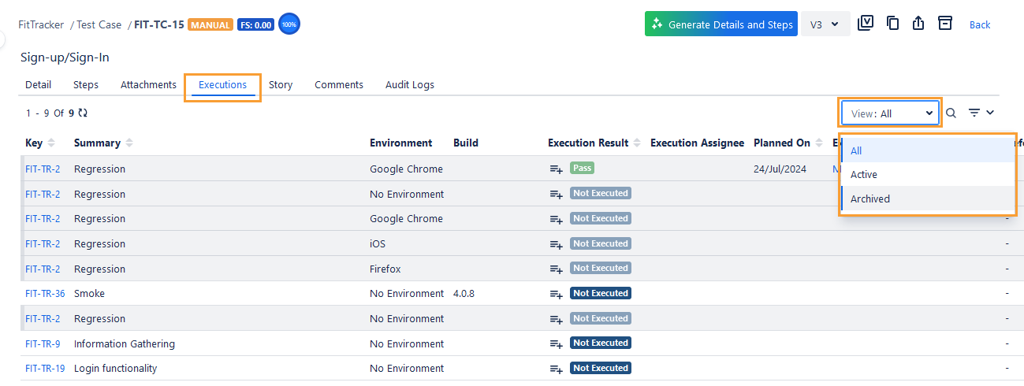Click the share/export icon in the header
Image resolution: width=1024 pixels, height=386 pixels.
click(918, 24)
